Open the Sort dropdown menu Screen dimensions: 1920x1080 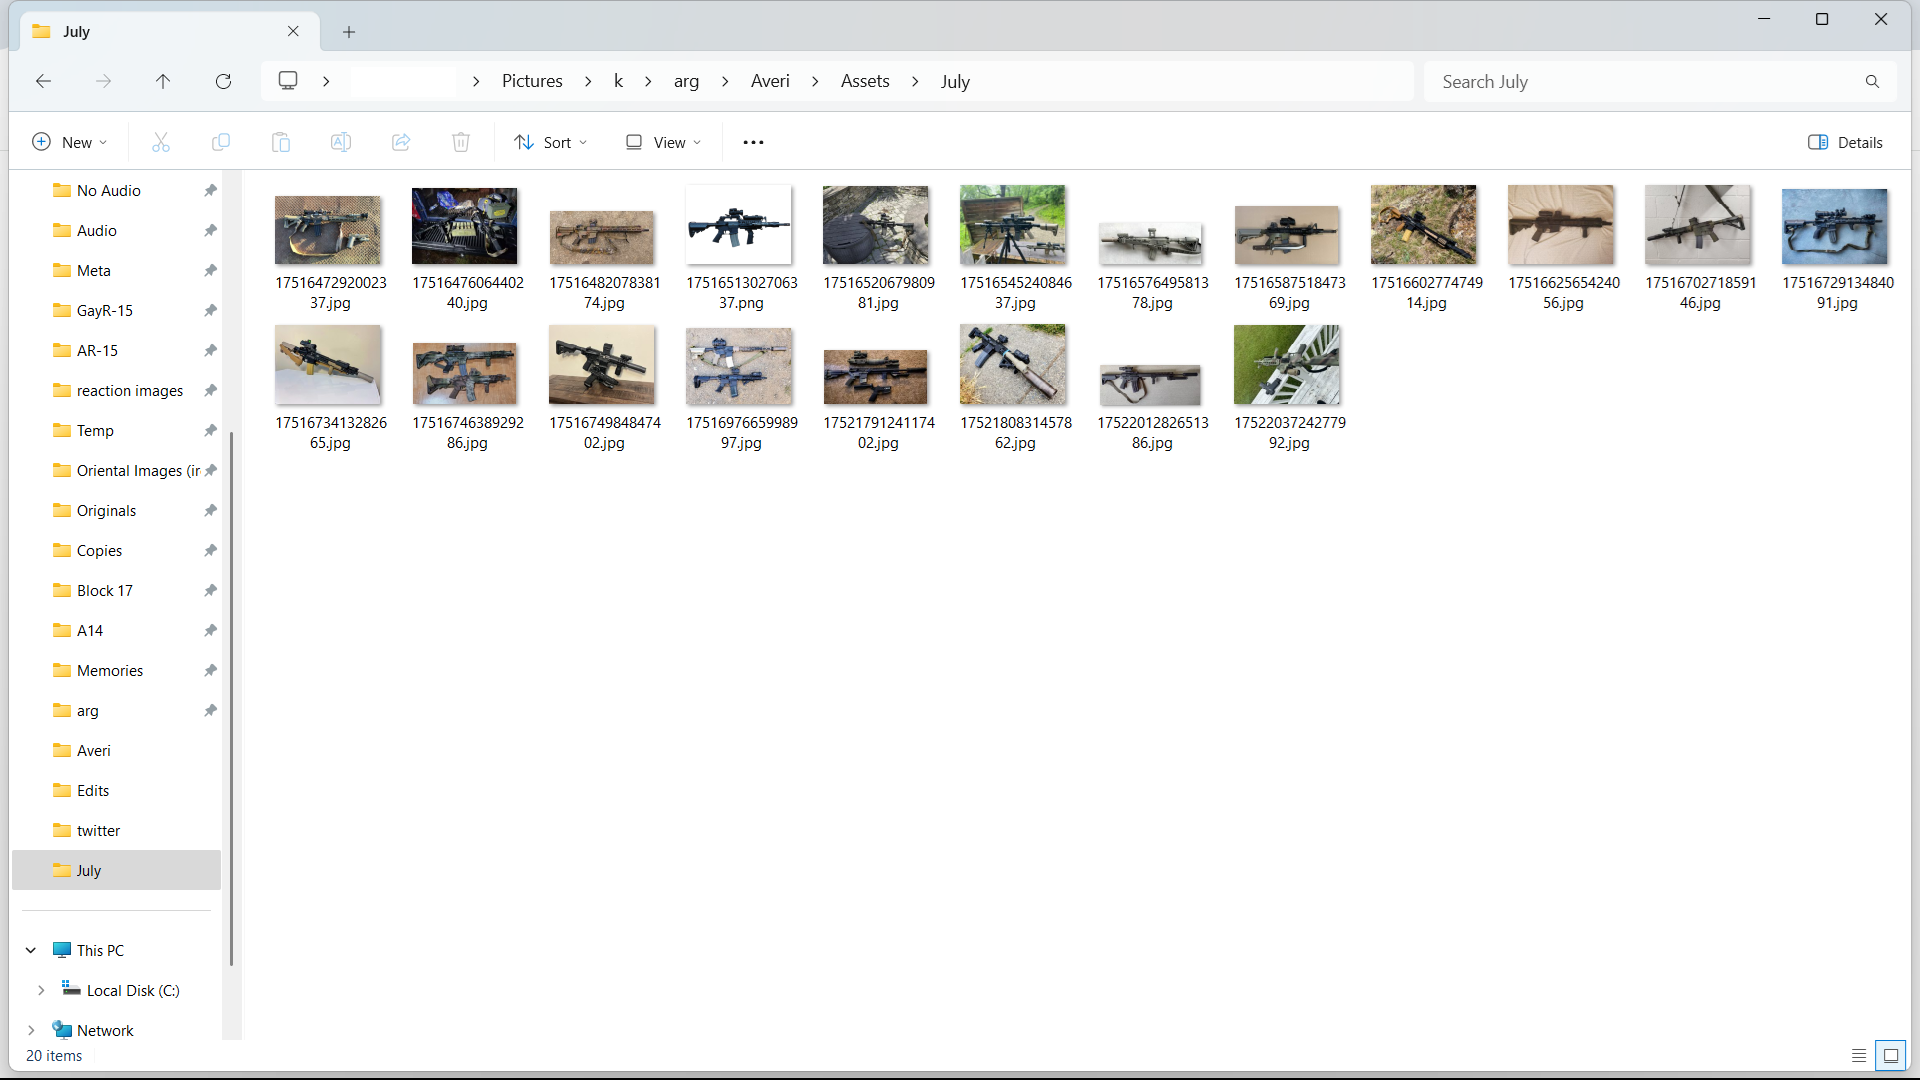tap(551, 142)
